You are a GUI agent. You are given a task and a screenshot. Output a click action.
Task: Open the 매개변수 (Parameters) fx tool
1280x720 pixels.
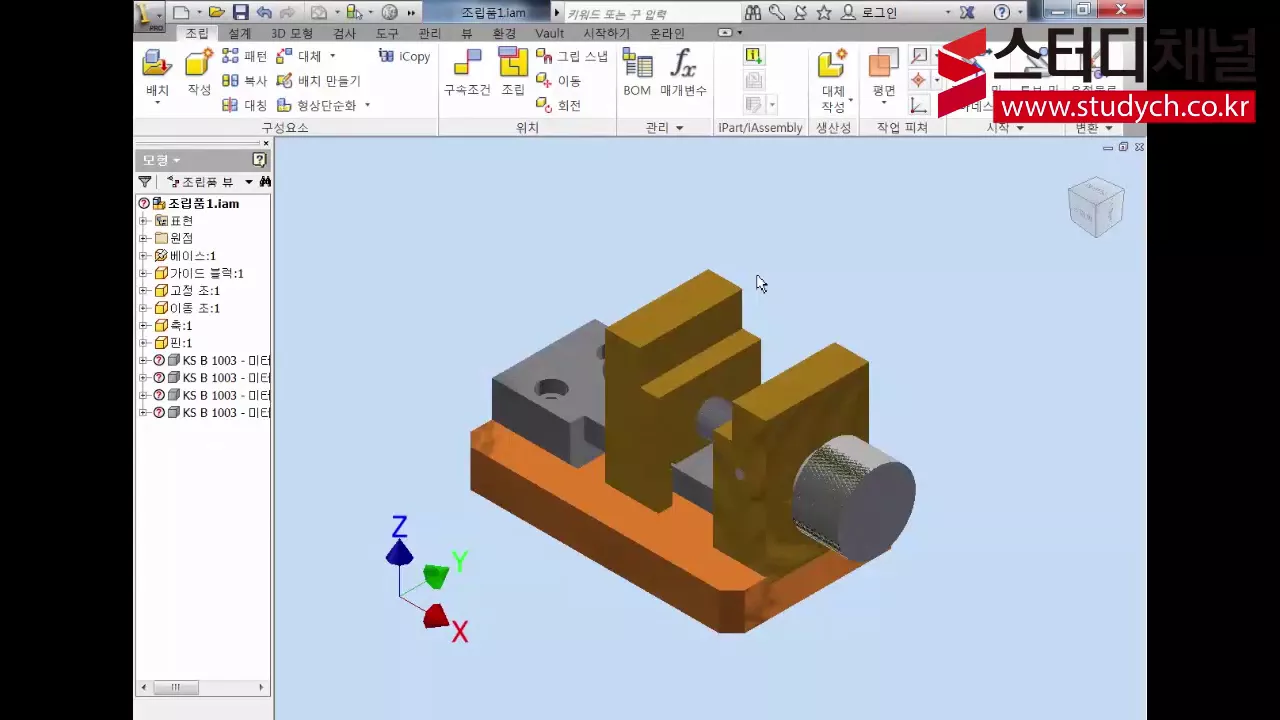coord(683,72)
